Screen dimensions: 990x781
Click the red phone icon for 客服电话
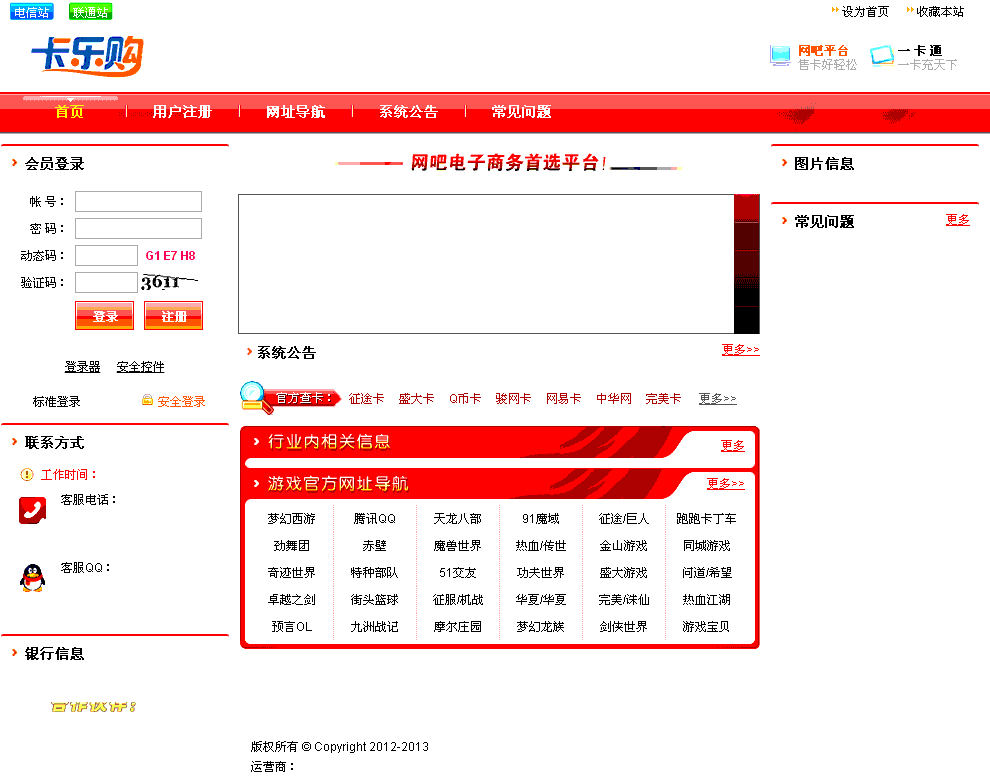(x=32, y=510)
